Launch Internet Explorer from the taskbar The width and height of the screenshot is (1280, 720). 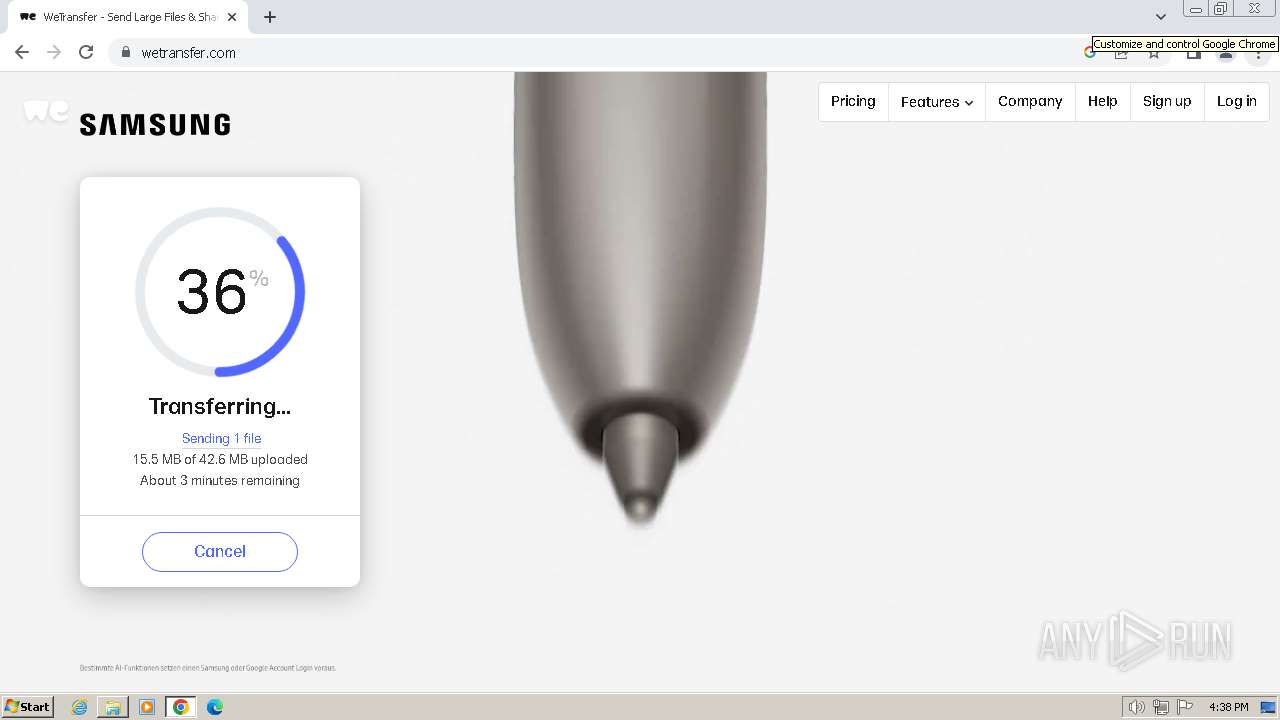[80, 707]
